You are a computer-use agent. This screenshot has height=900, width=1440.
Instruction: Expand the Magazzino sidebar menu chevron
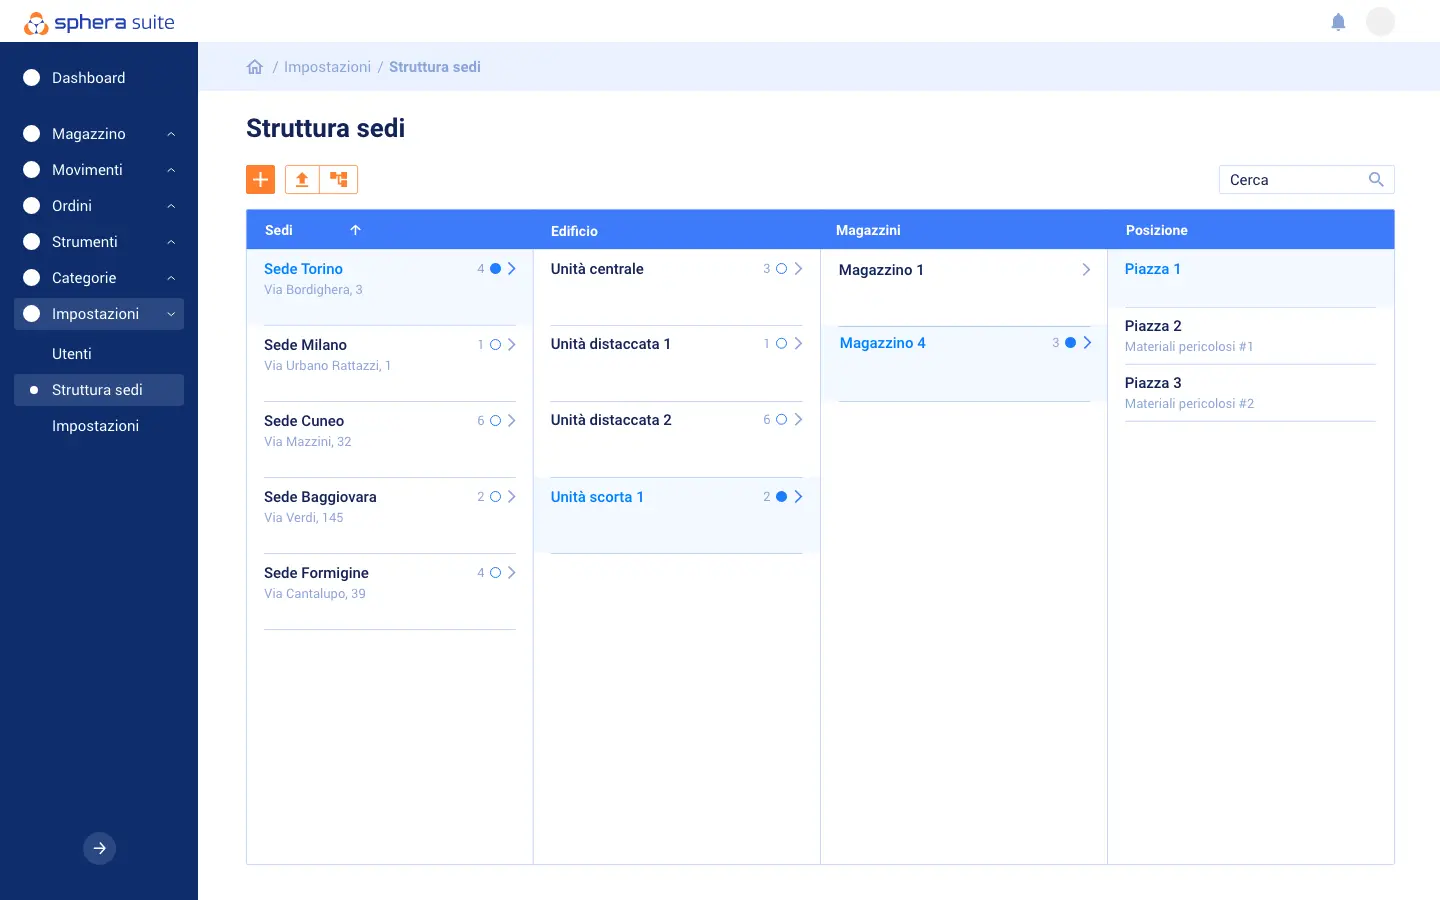171,134
